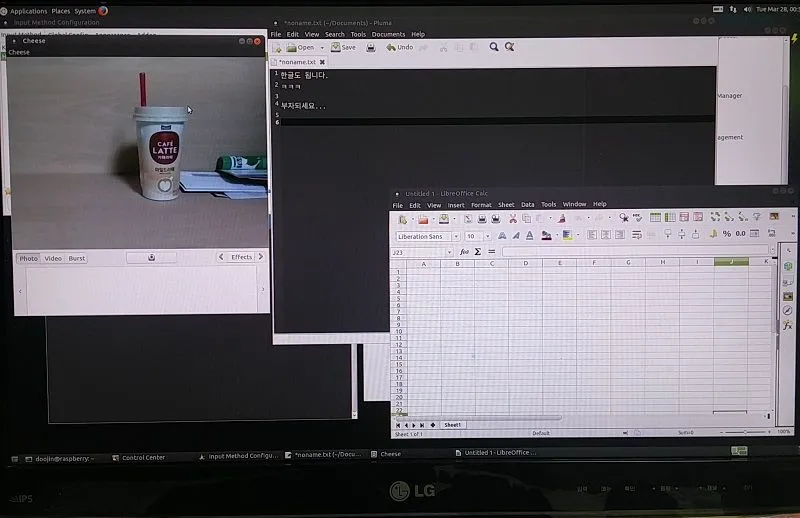Select column header D in Calc
The image size is (800, 518).
[x=526, y=263]
